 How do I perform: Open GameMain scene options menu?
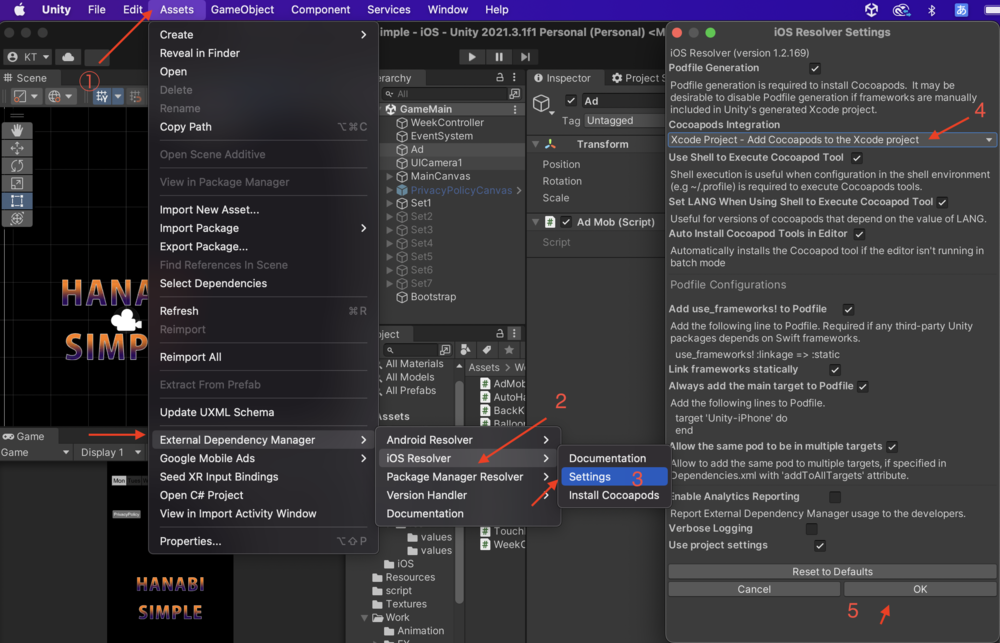tap(515, 109)
